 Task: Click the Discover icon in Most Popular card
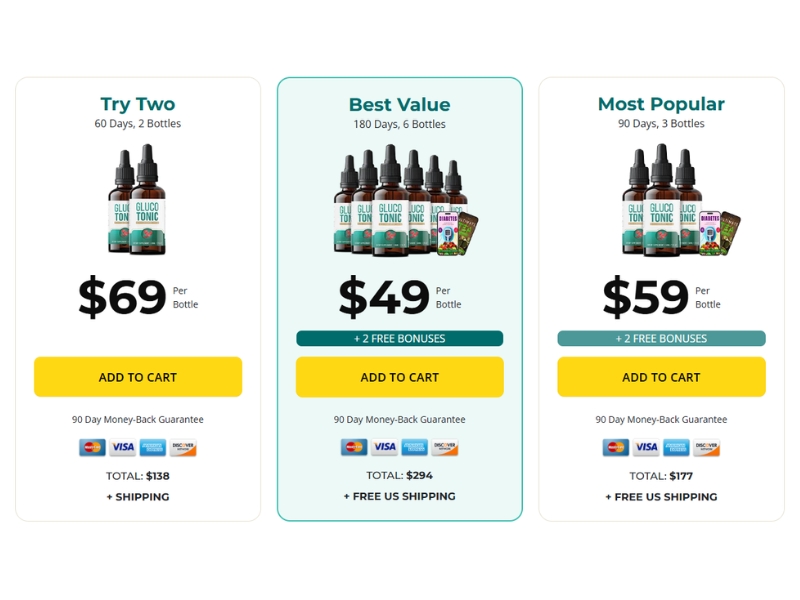coord(707,448)
